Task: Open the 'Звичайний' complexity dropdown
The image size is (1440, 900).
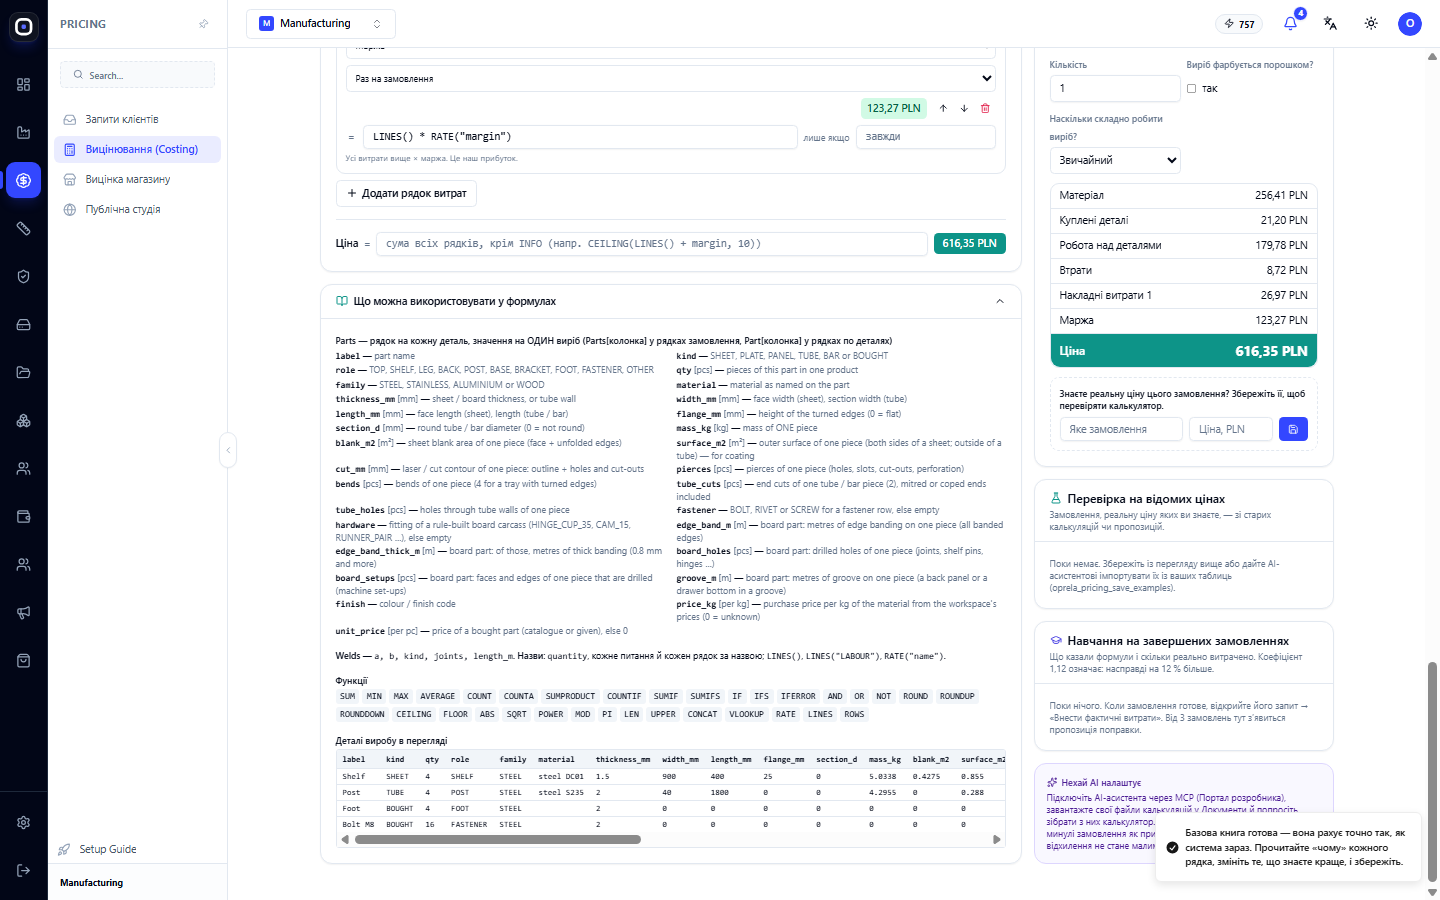Action: (1115, 160)
